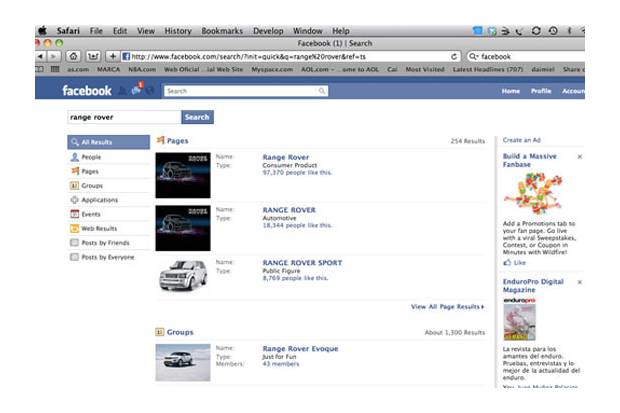Open the Bookmarks menu
This screenshot has width=620, height=413.
[222, 31]
